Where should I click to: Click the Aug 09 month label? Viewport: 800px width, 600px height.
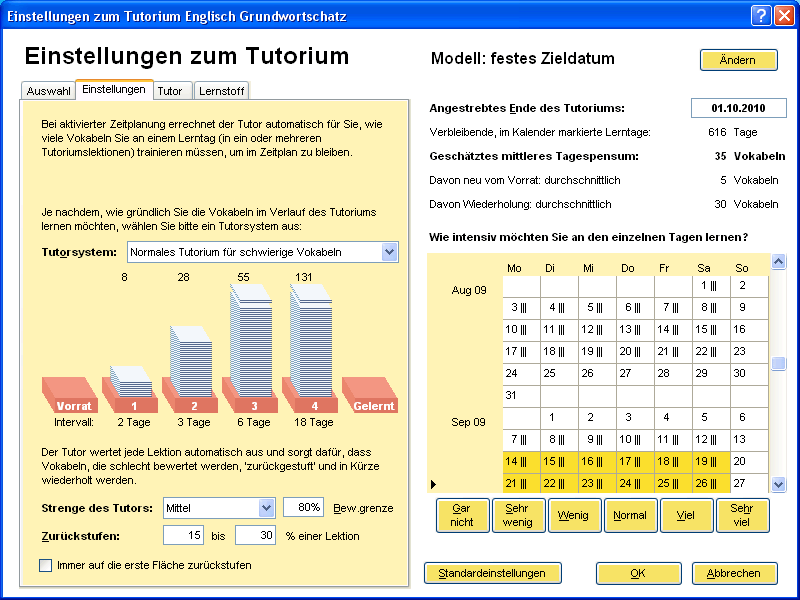(x=469, y=290)
